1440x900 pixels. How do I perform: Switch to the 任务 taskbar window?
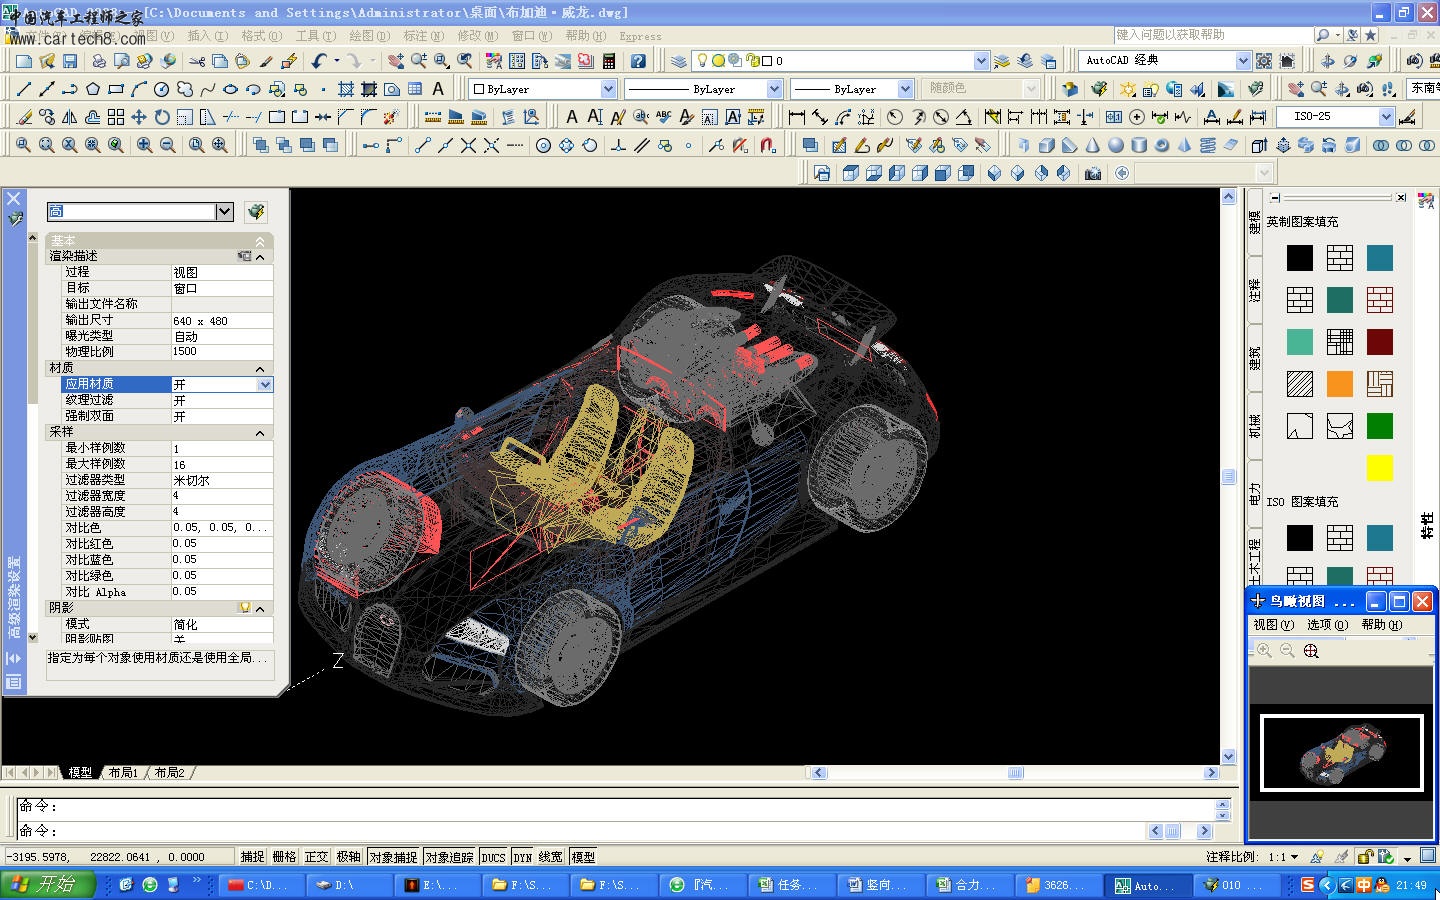(788, 885)
